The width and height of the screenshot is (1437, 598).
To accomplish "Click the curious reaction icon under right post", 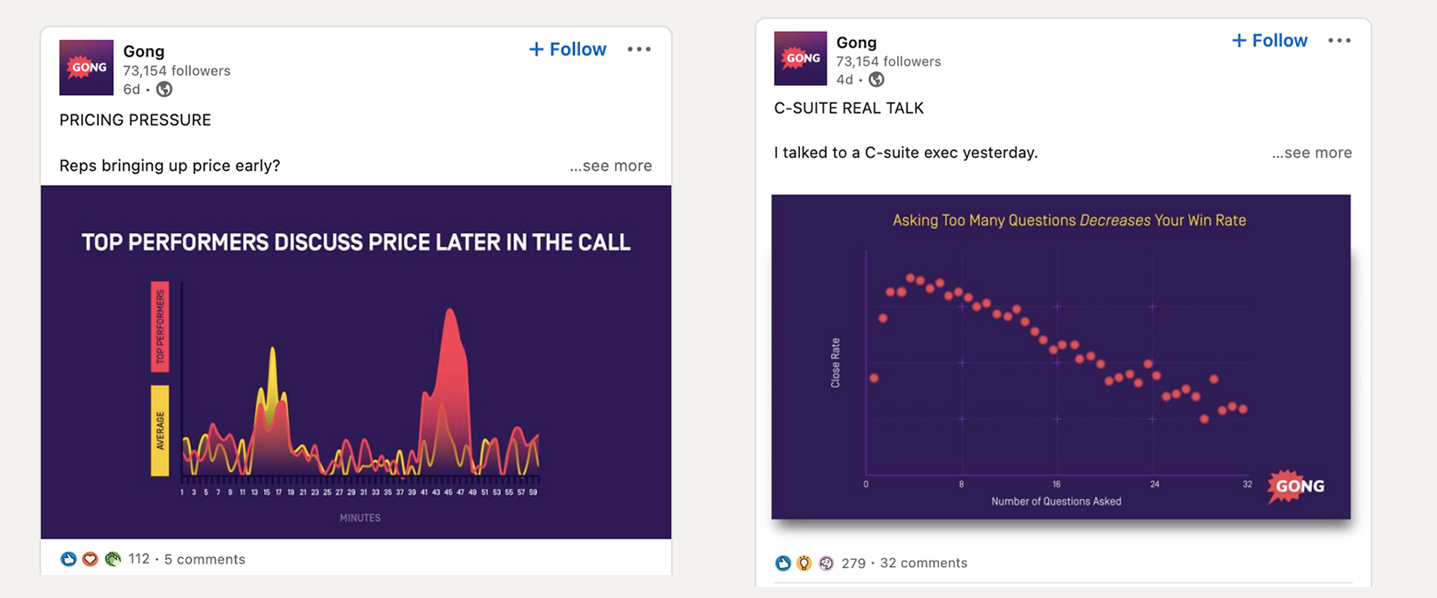I will pyautogui.click(x=826, y=563).
